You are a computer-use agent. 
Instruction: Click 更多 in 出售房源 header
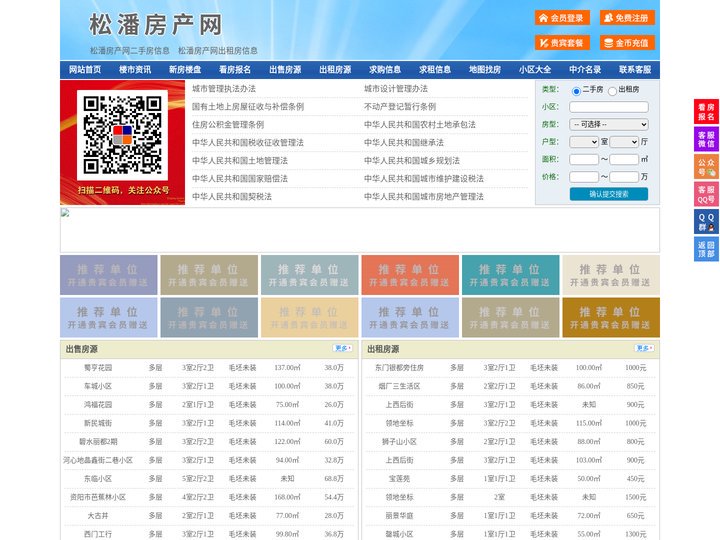coord(343,349)
